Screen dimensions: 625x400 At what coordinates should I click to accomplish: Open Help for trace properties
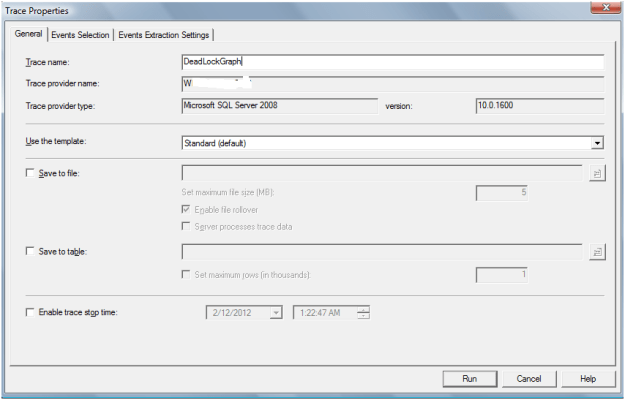click(x=588, y=379)
